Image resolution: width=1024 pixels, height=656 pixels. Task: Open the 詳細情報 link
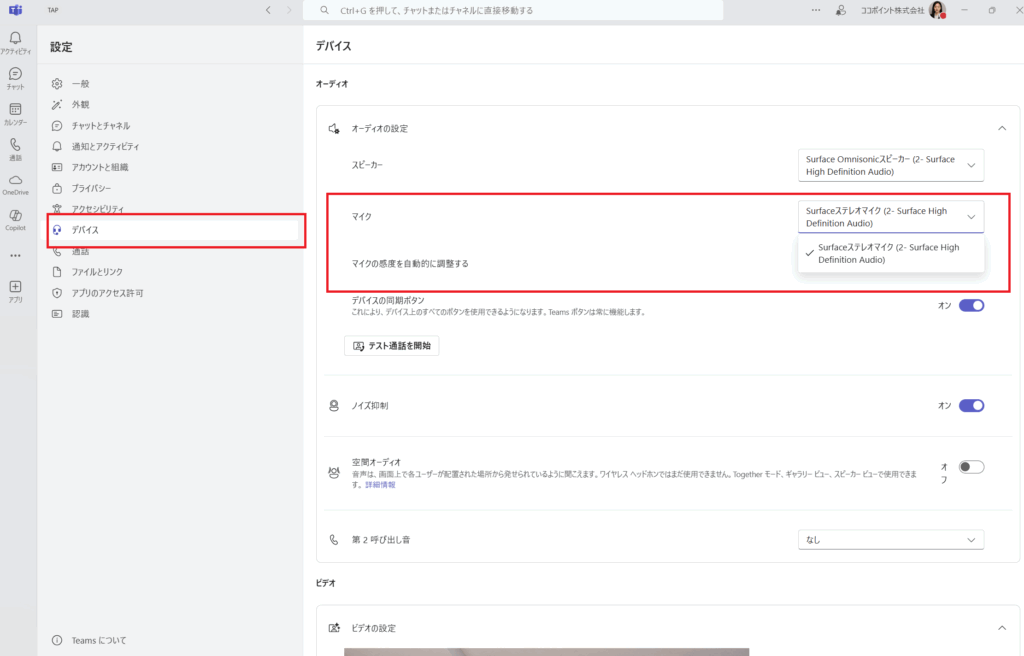pos(378,484)
